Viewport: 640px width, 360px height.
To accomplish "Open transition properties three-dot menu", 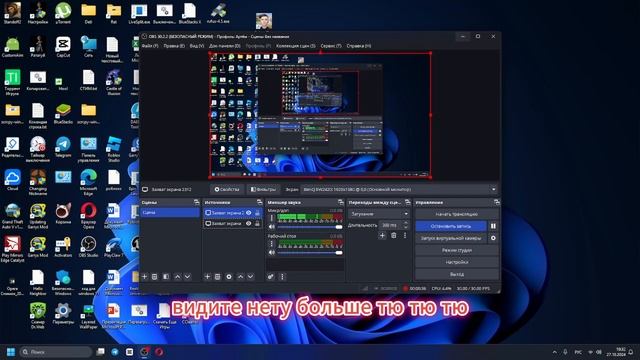I will (404, 235).
